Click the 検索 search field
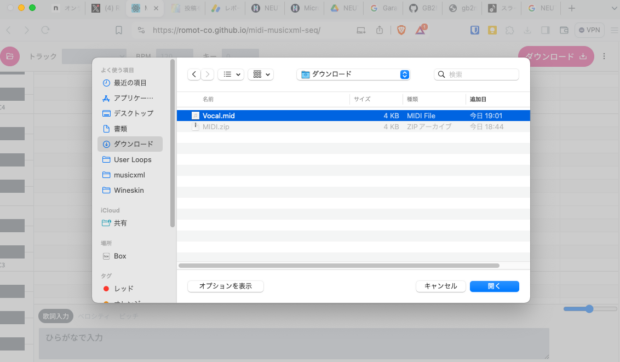The height and width of the screenshot is (362, 620). click(476, 74)
